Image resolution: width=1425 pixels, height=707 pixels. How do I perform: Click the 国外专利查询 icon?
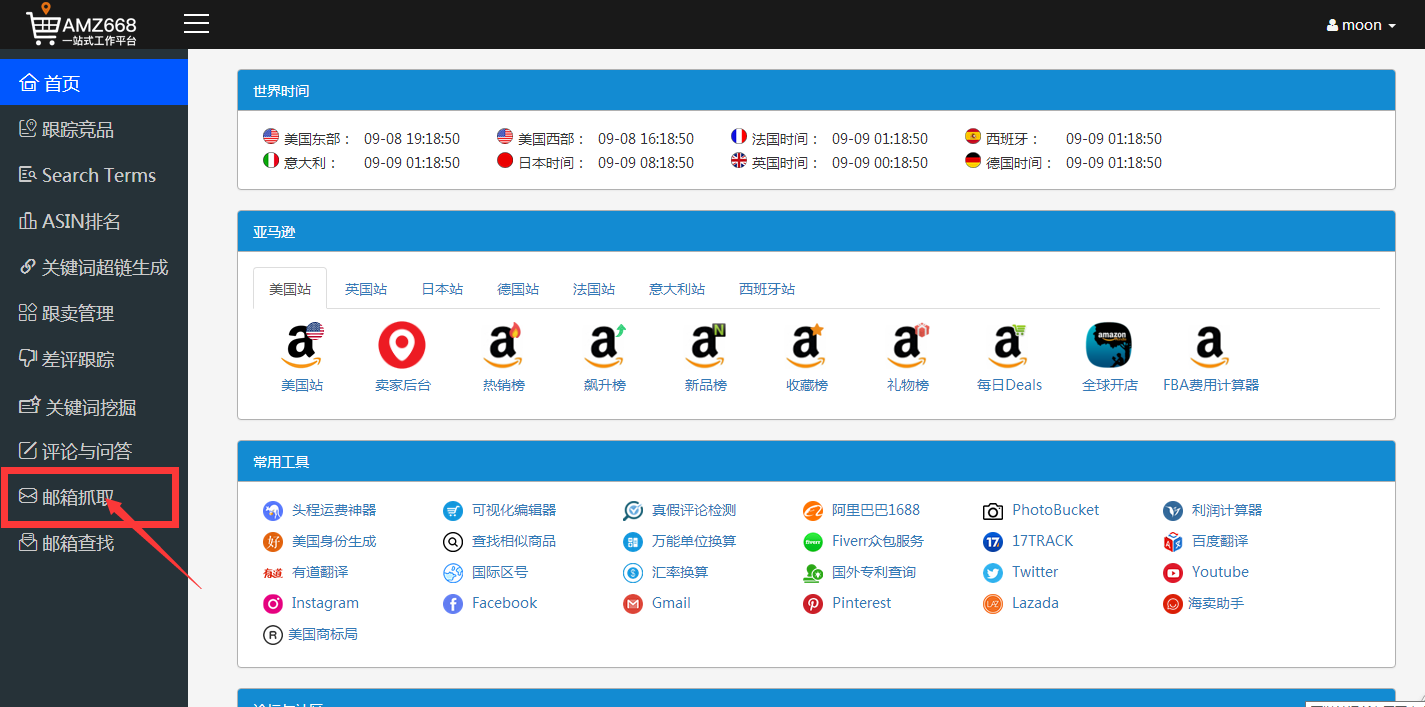point(813,573)
